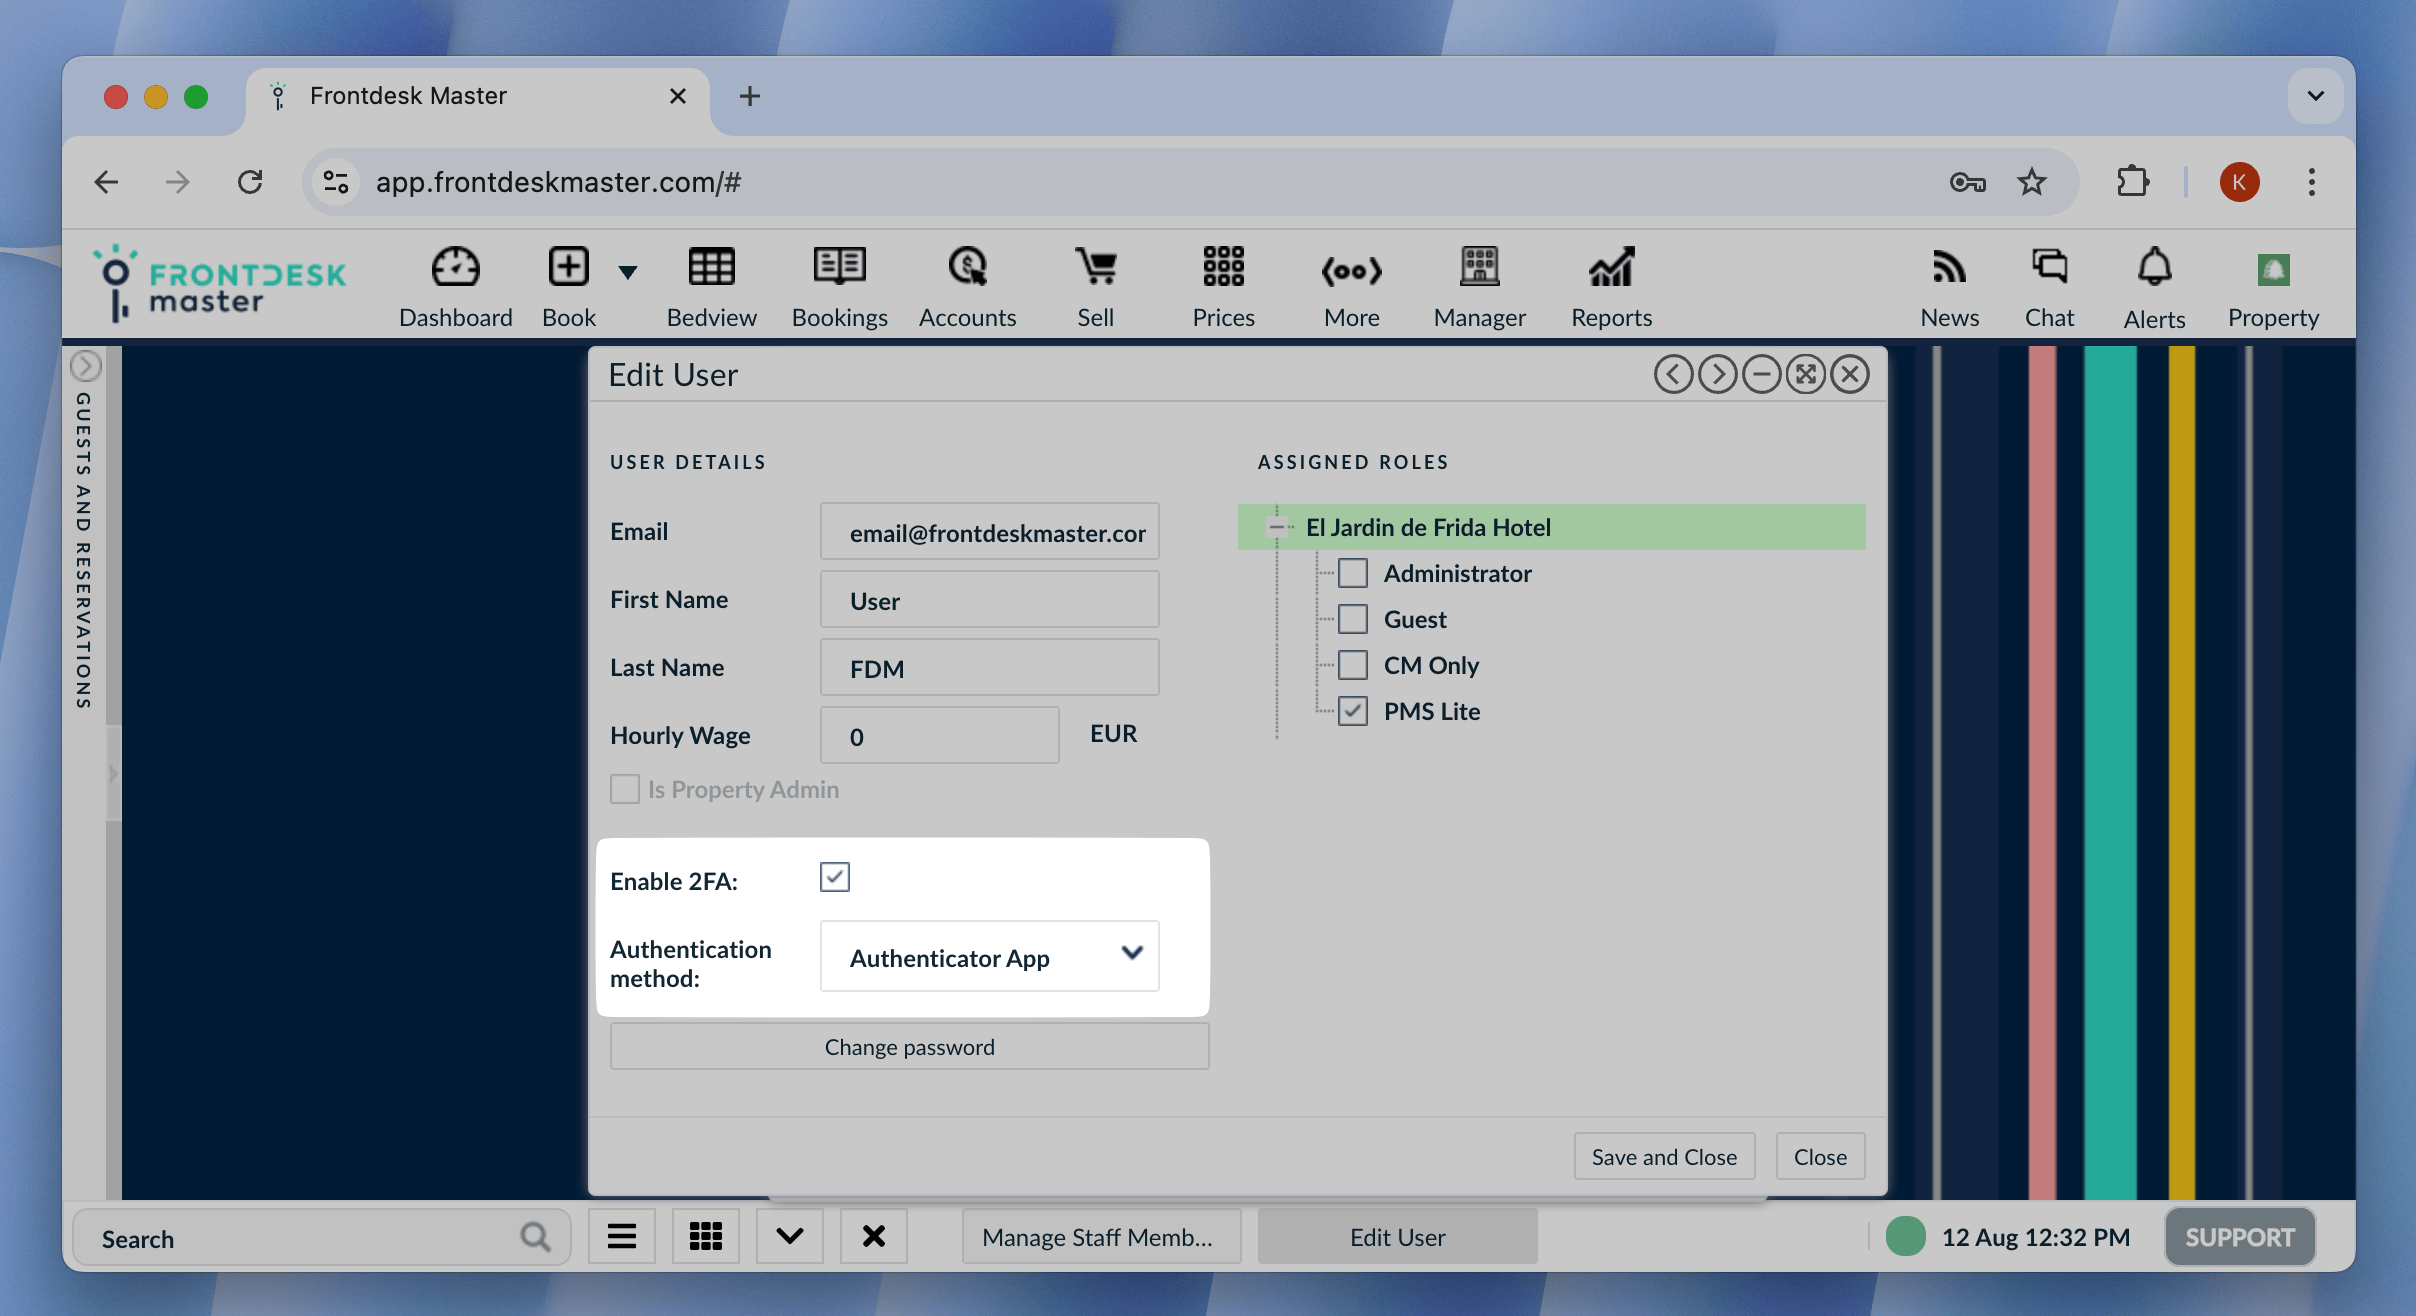
Task: Close the Edit User panel with X icon
Action: click(x=1850, y=374)
